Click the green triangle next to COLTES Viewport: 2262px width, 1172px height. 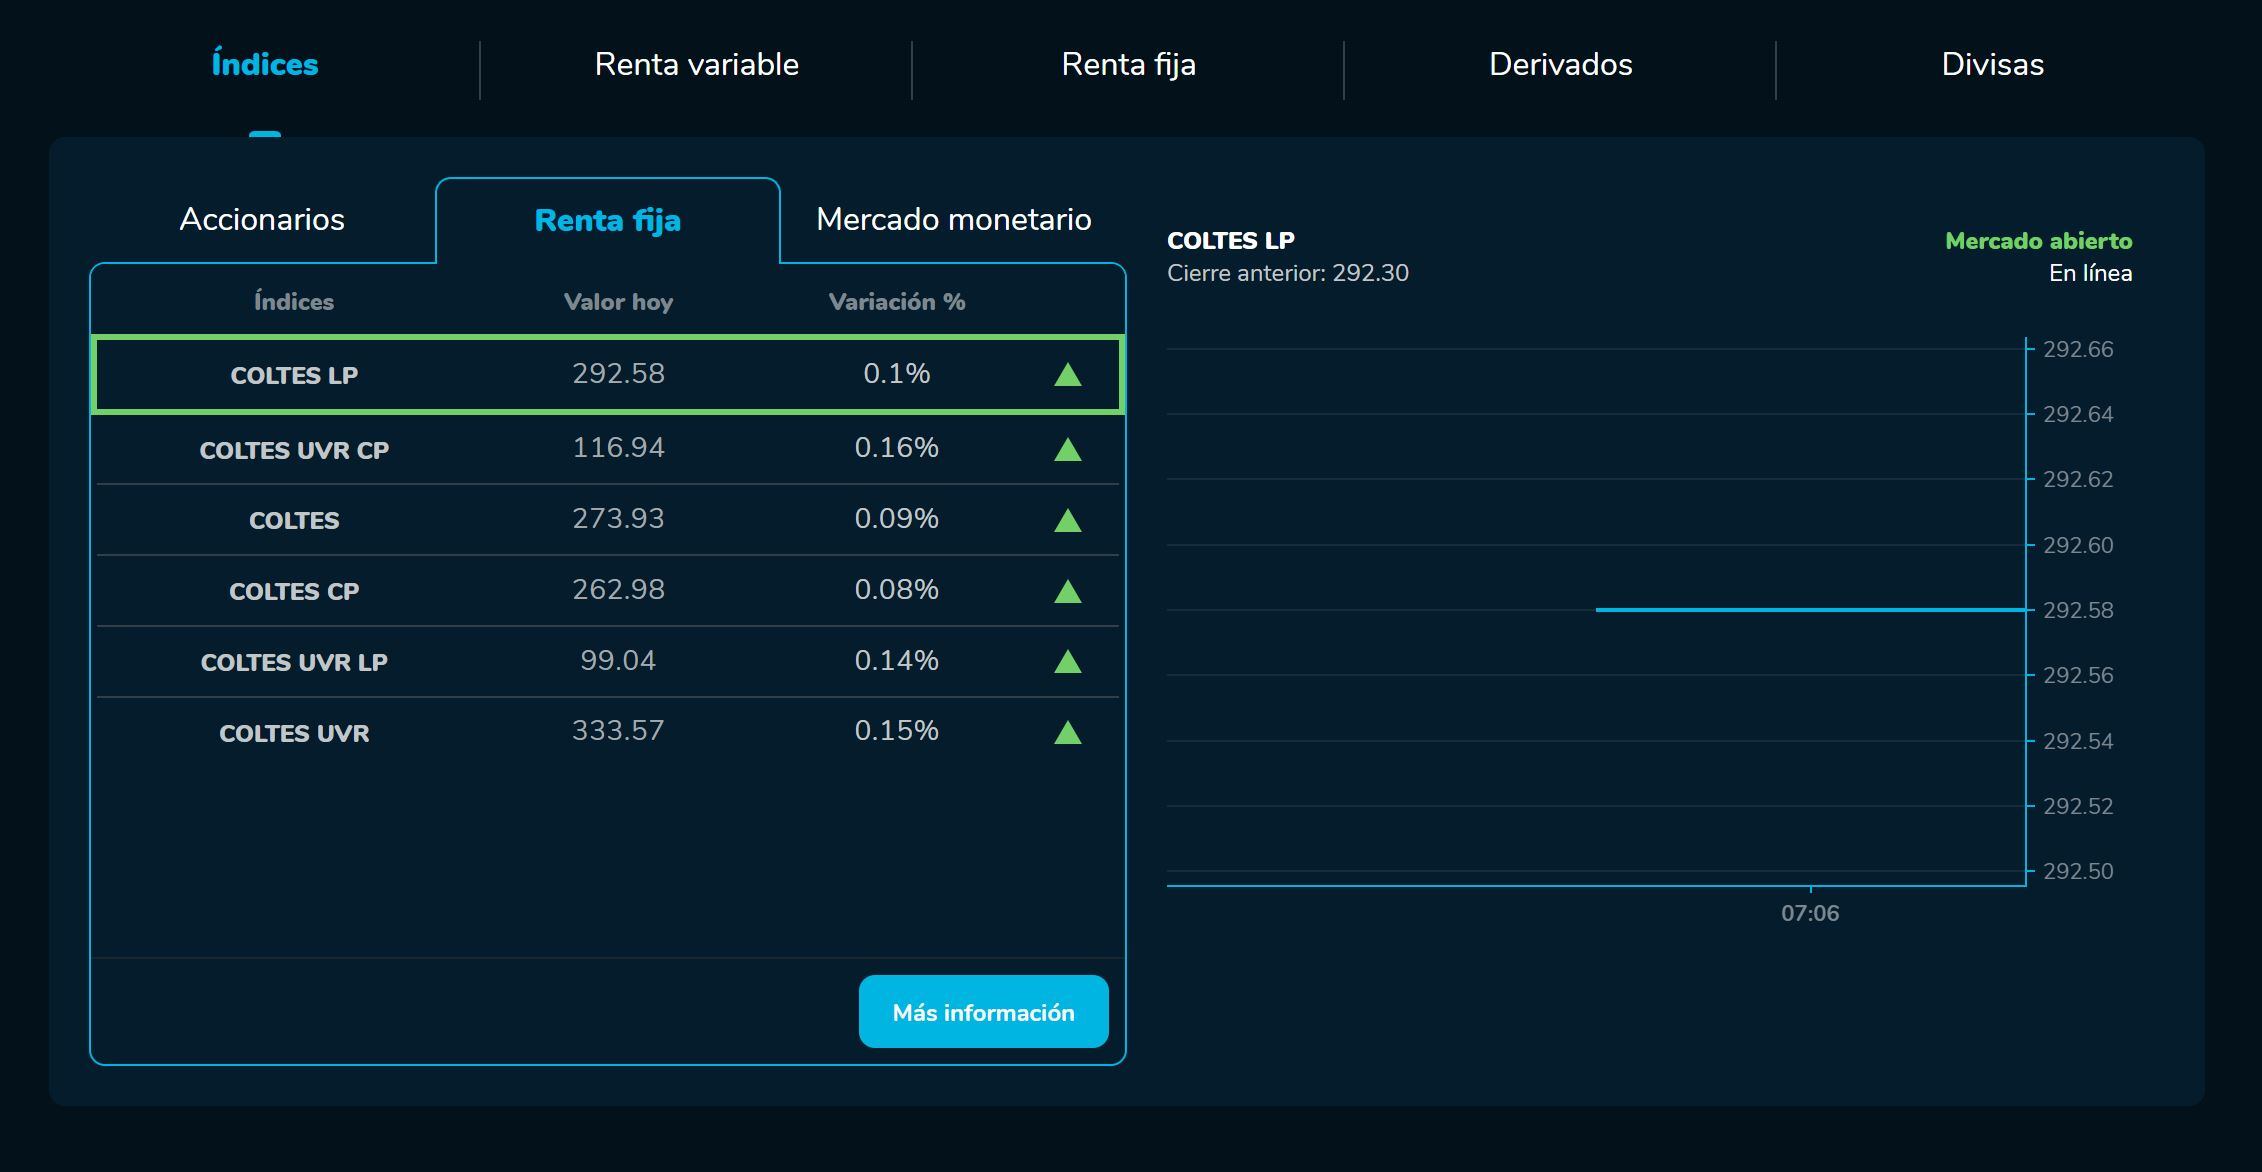pyautogui.click(x=1068, y=520)
